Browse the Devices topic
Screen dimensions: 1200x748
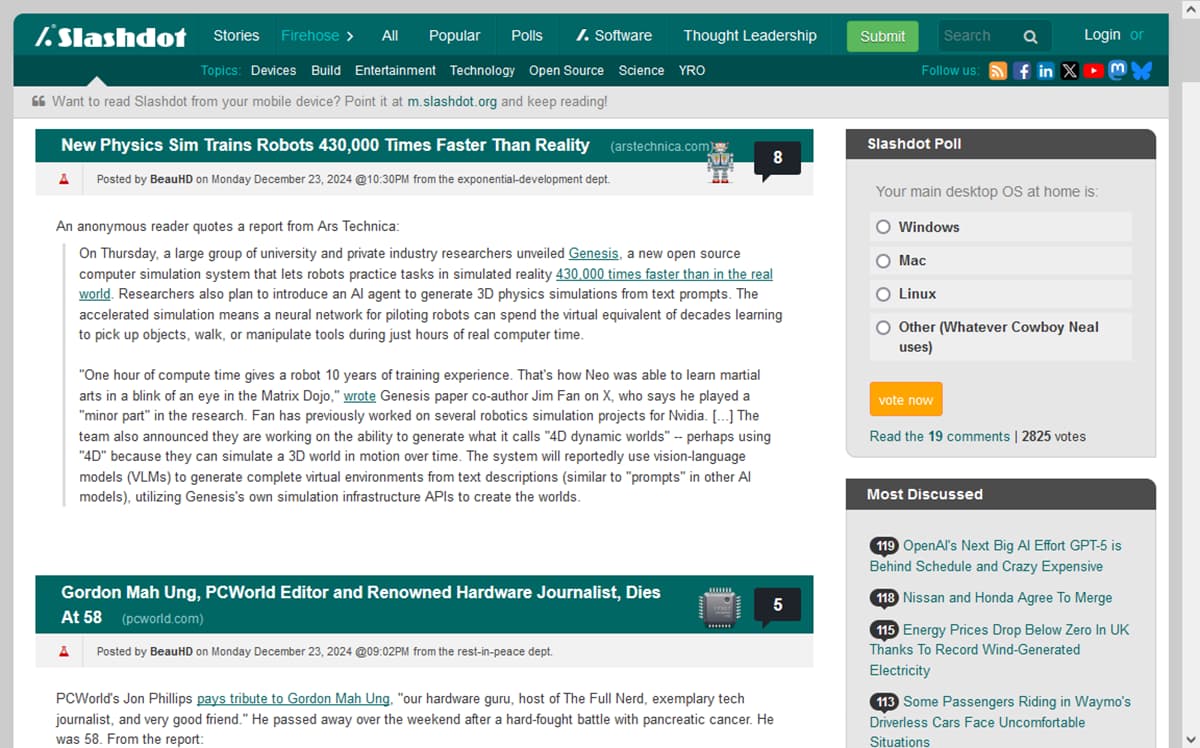point(273,71)
